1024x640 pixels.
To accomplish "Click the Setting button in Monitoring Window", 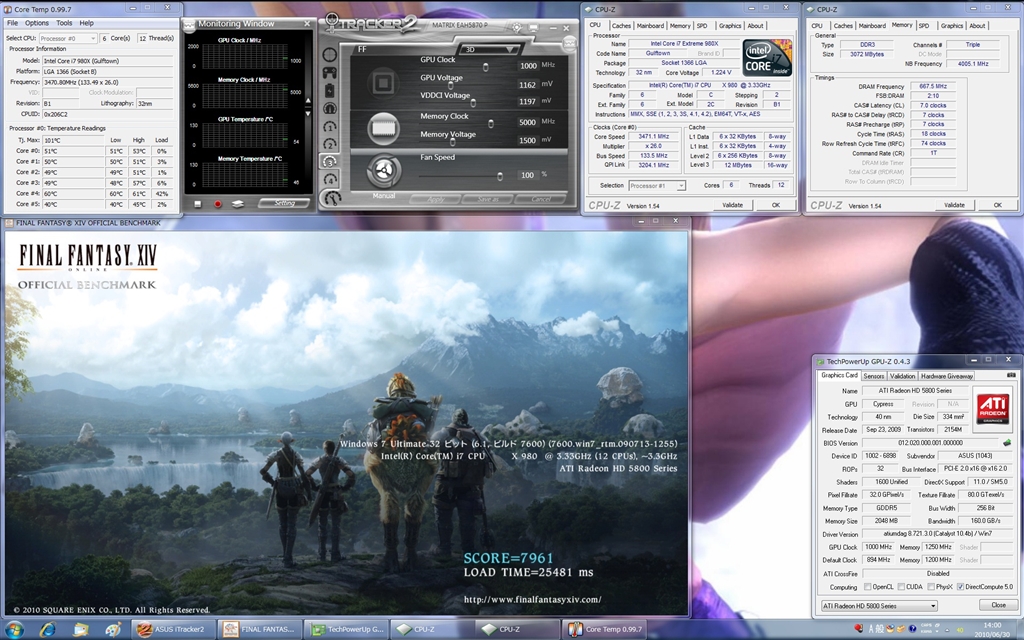I will 284,203.
